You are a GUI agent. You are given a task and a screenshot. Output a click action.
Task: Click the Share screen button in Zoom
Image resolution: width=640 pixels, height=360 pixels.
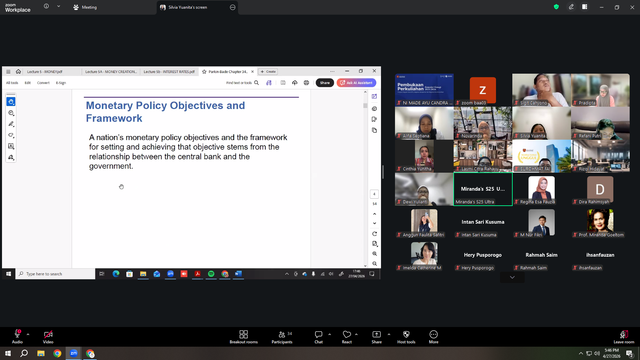(x=376, y=337)
